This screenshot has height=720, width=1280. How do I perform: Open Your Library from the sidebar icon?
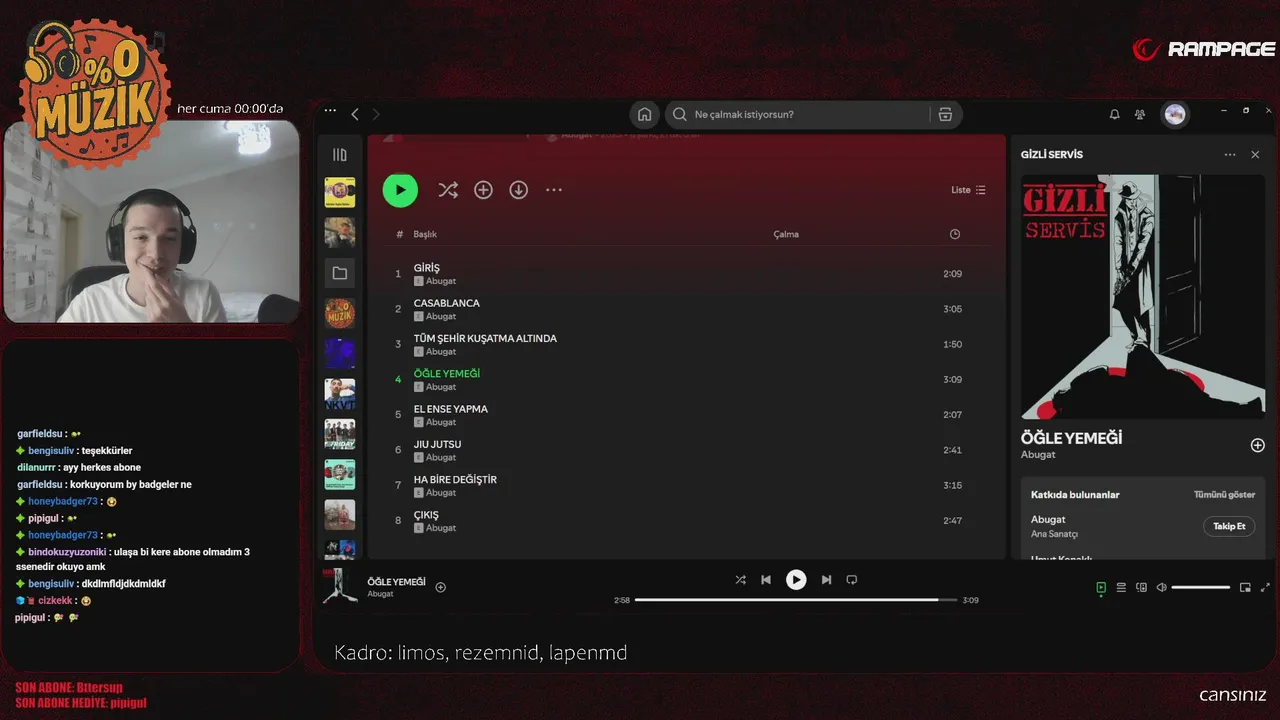[340, 155]
